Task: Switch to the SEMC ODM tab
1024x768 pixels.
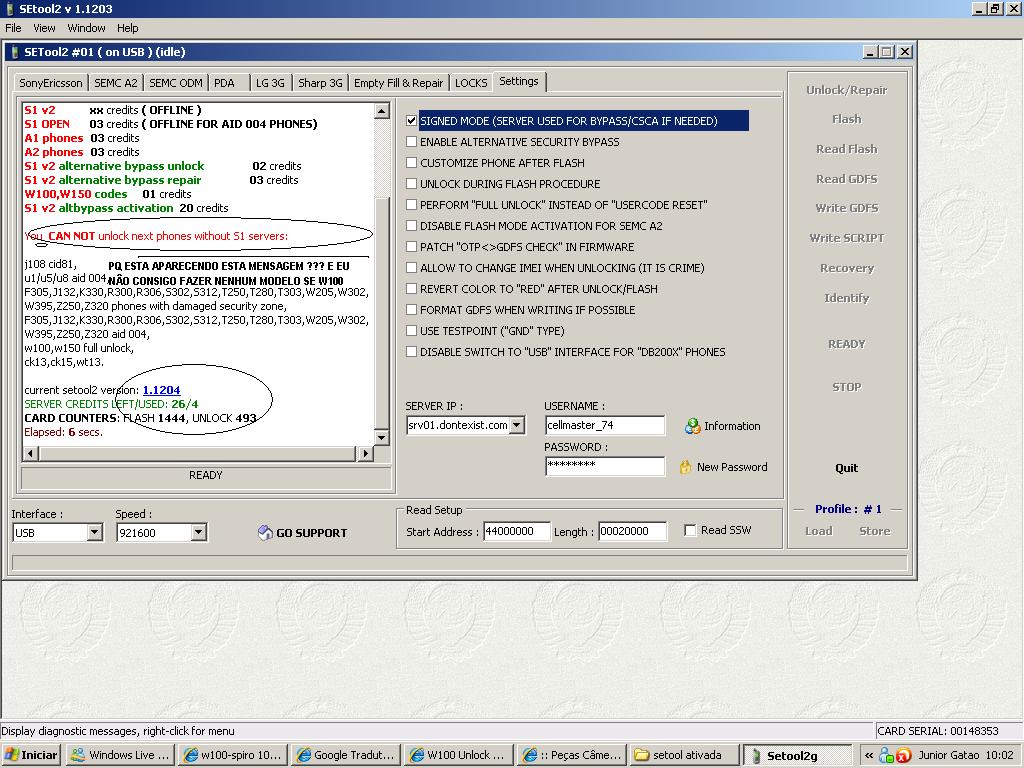Action: point(176,83)
